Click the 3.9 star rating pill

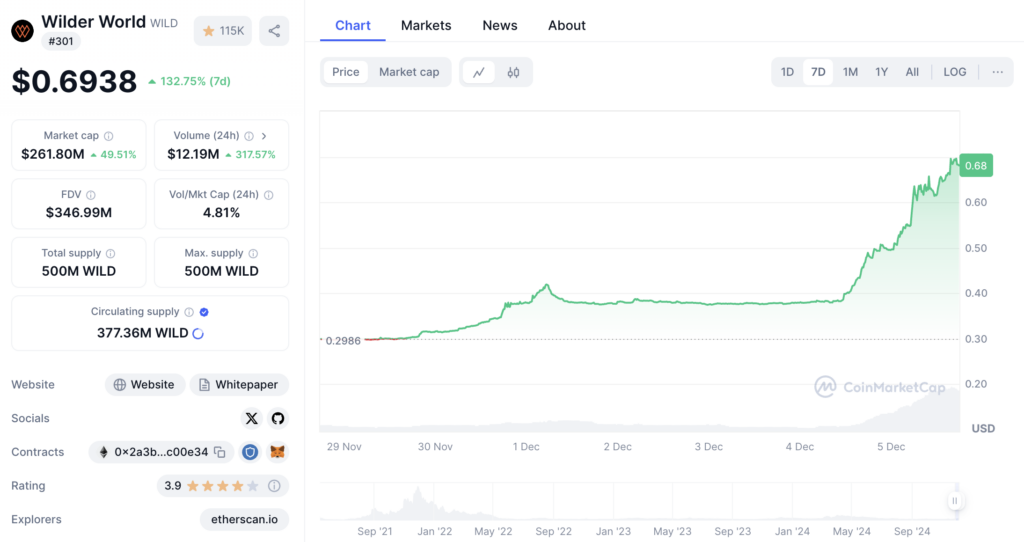point(223,486)
